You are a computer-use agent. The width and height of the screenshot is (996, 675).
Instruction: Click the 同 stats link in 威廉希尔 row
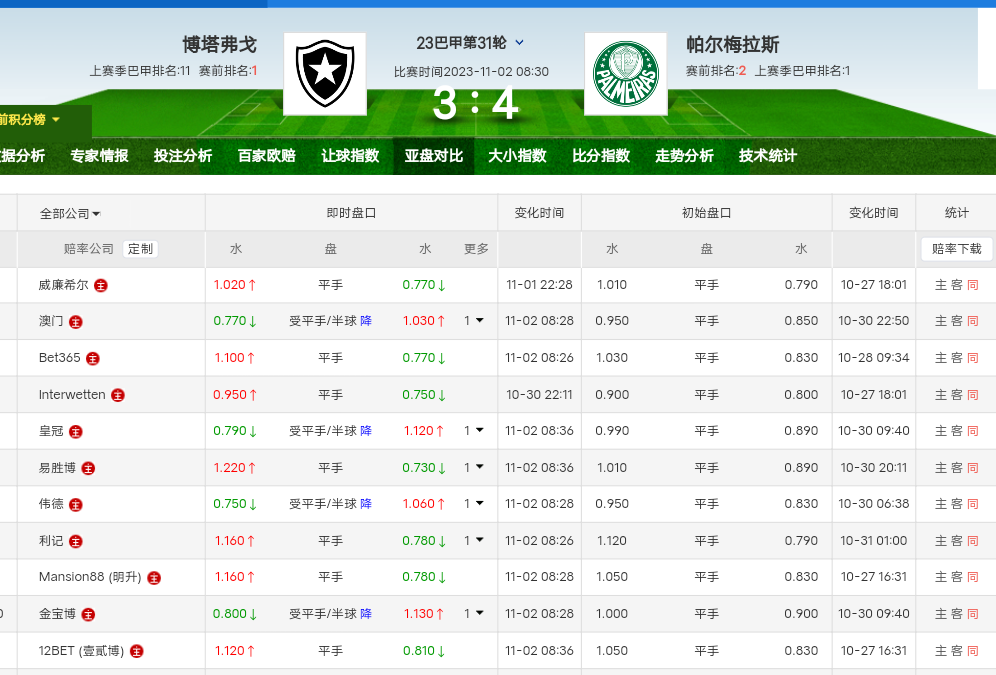pyautogui.click(x=973, y=285)
